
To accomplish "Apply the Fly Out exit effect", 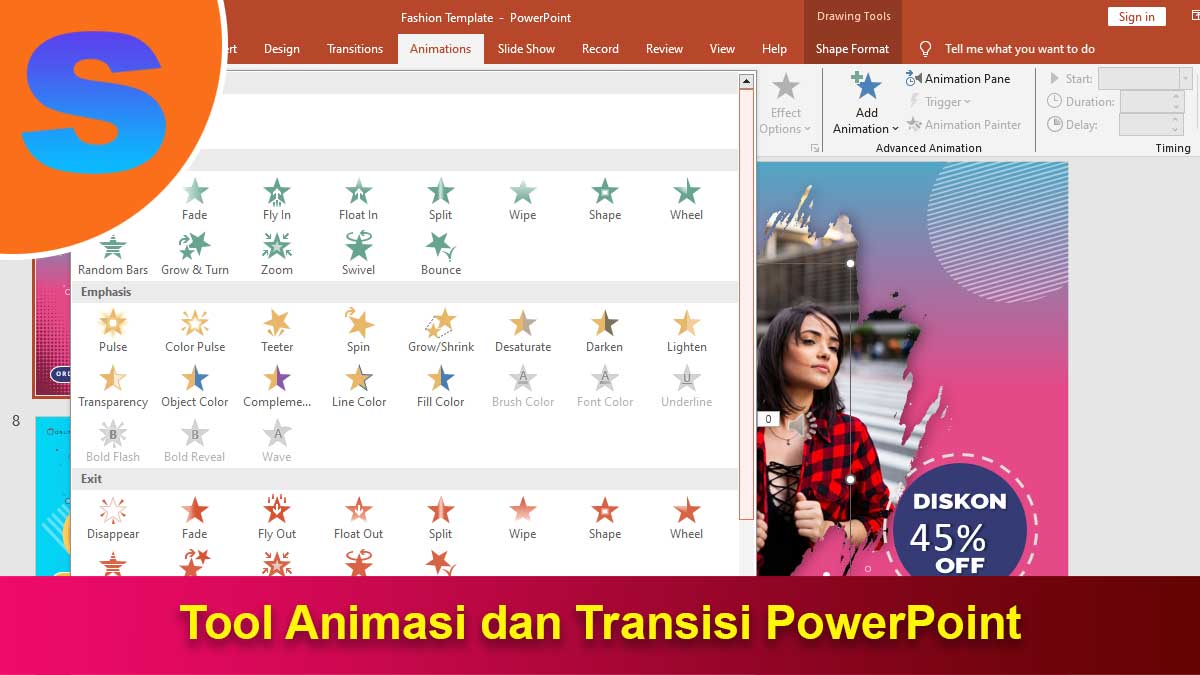I will pyautogui.click(x=277, y=518).
